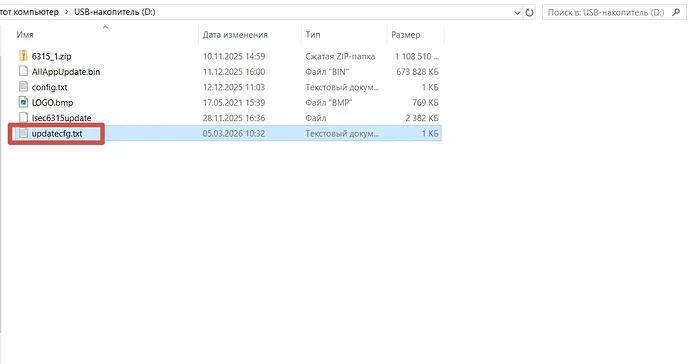Sort files by Имя column header
Viewport: 690px width, 364px height.
pos(25,35)
